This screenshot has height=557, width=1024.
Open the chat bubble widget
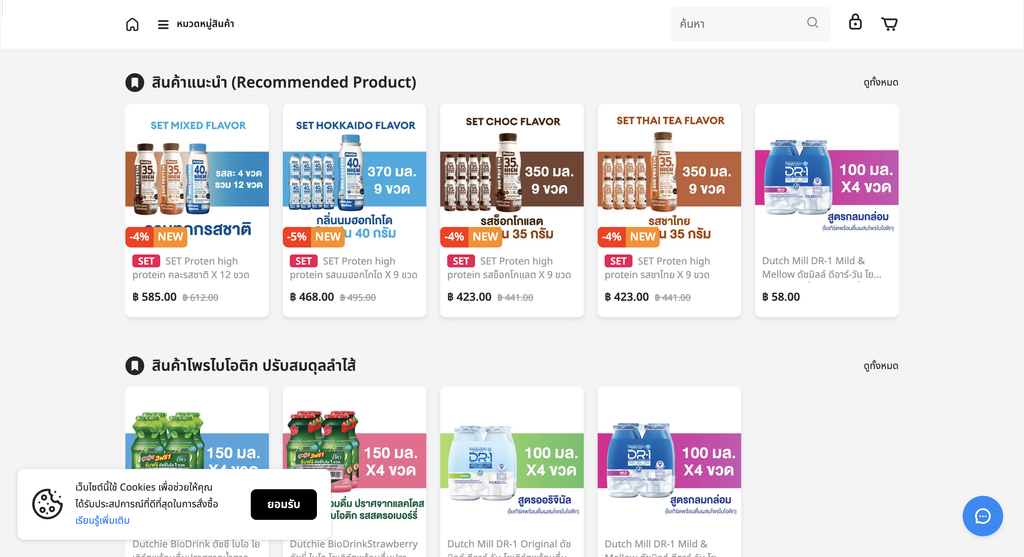[x=982, y=516]
